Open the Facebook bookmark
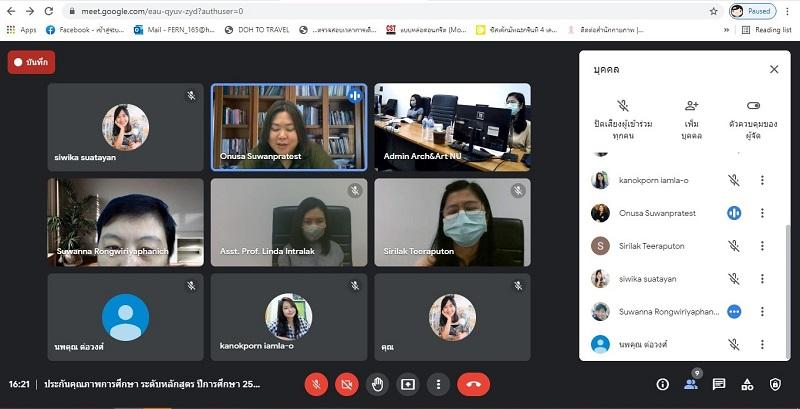Screen dimensions: 800x409 85,30
